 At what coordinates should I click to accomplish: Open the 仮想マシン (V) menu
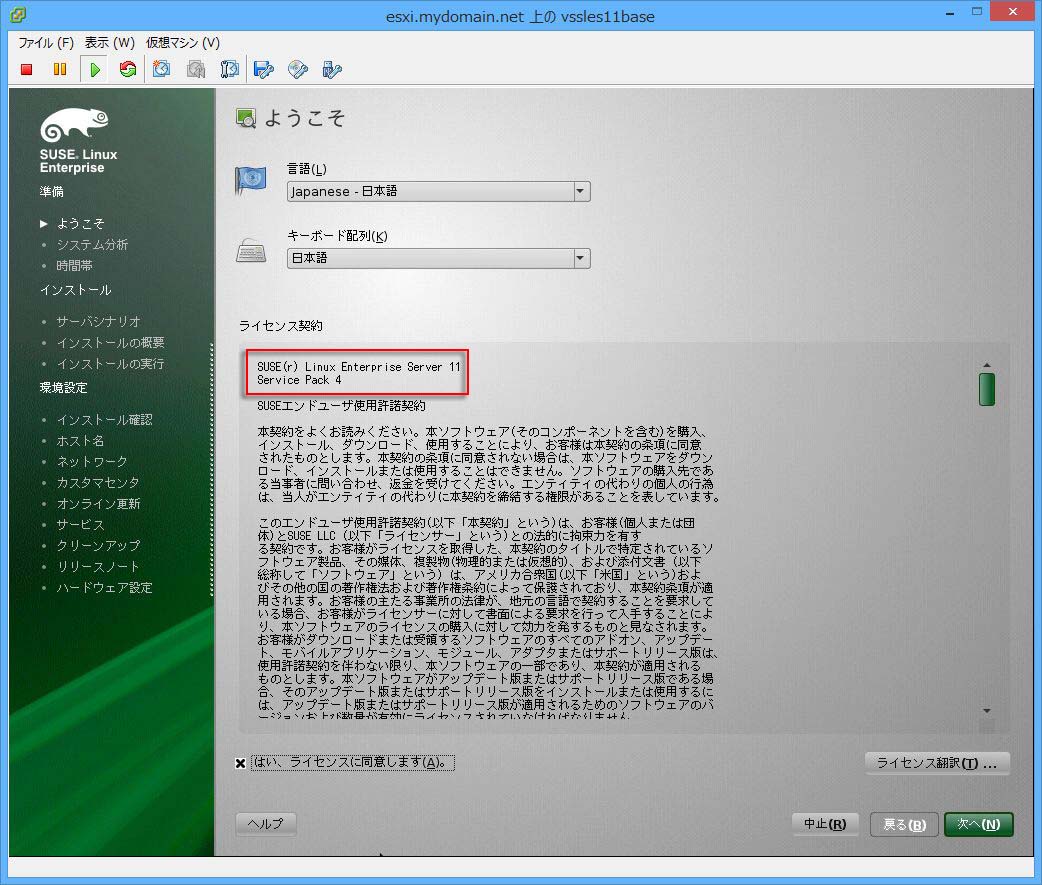point(183,43)
